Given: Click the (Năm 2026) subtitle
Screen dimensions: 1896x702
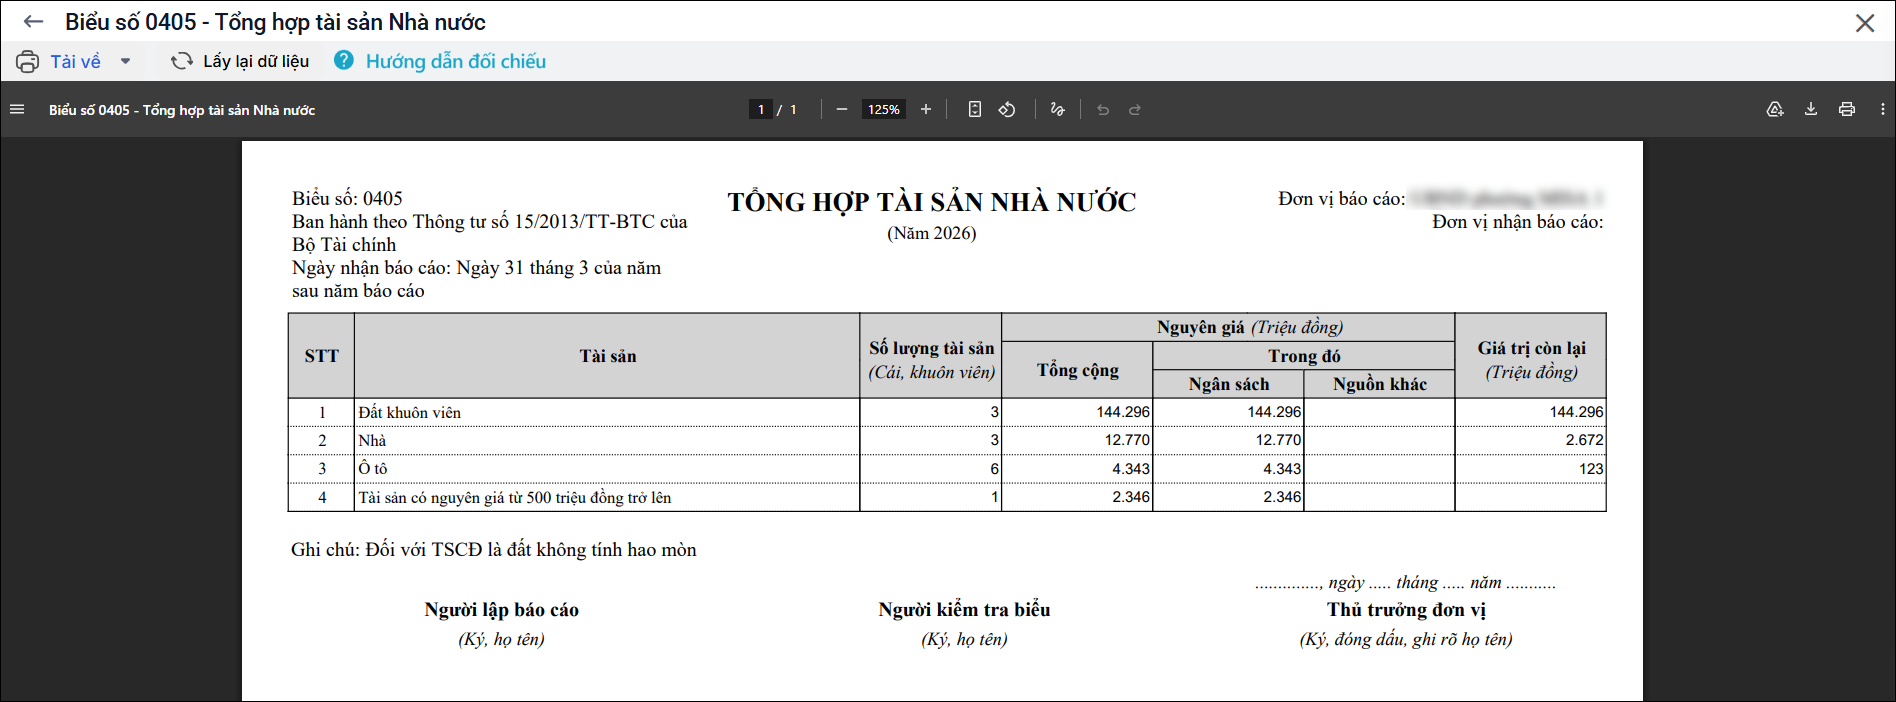Looking at the screenshot, I should pyautogui.click(x=932, y=233).
